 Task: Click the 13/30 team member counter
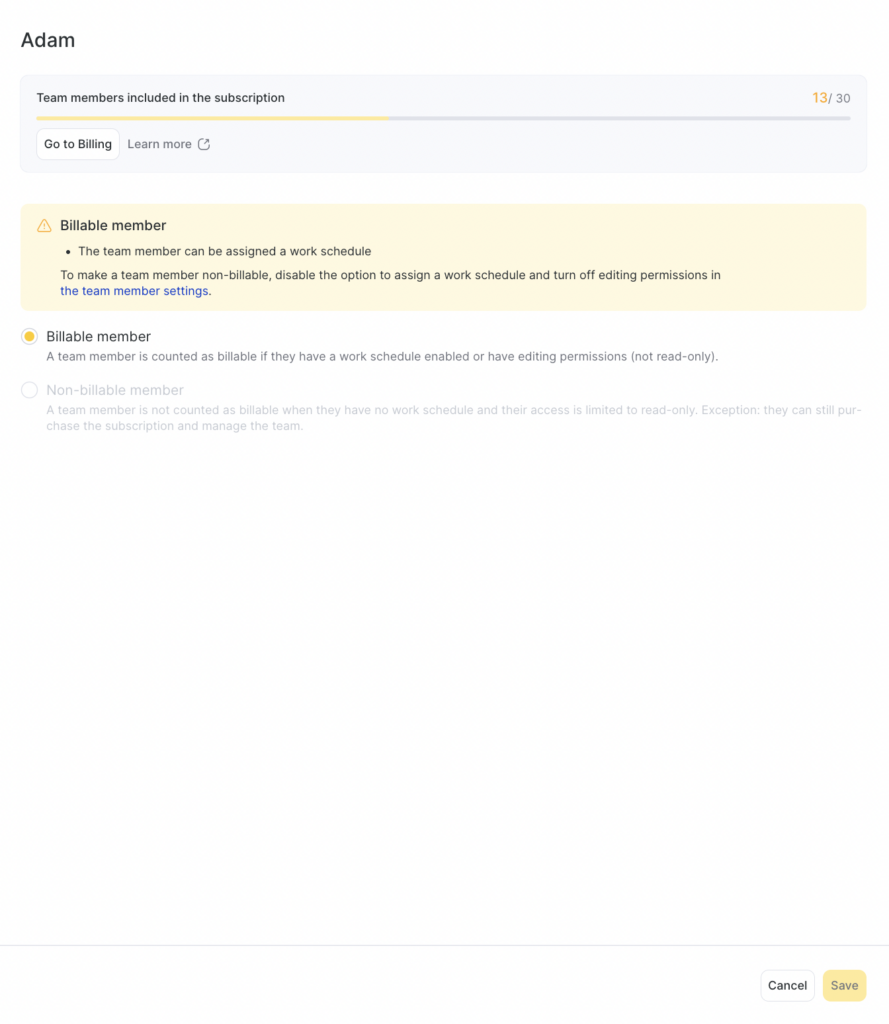(x=831, y=98)
